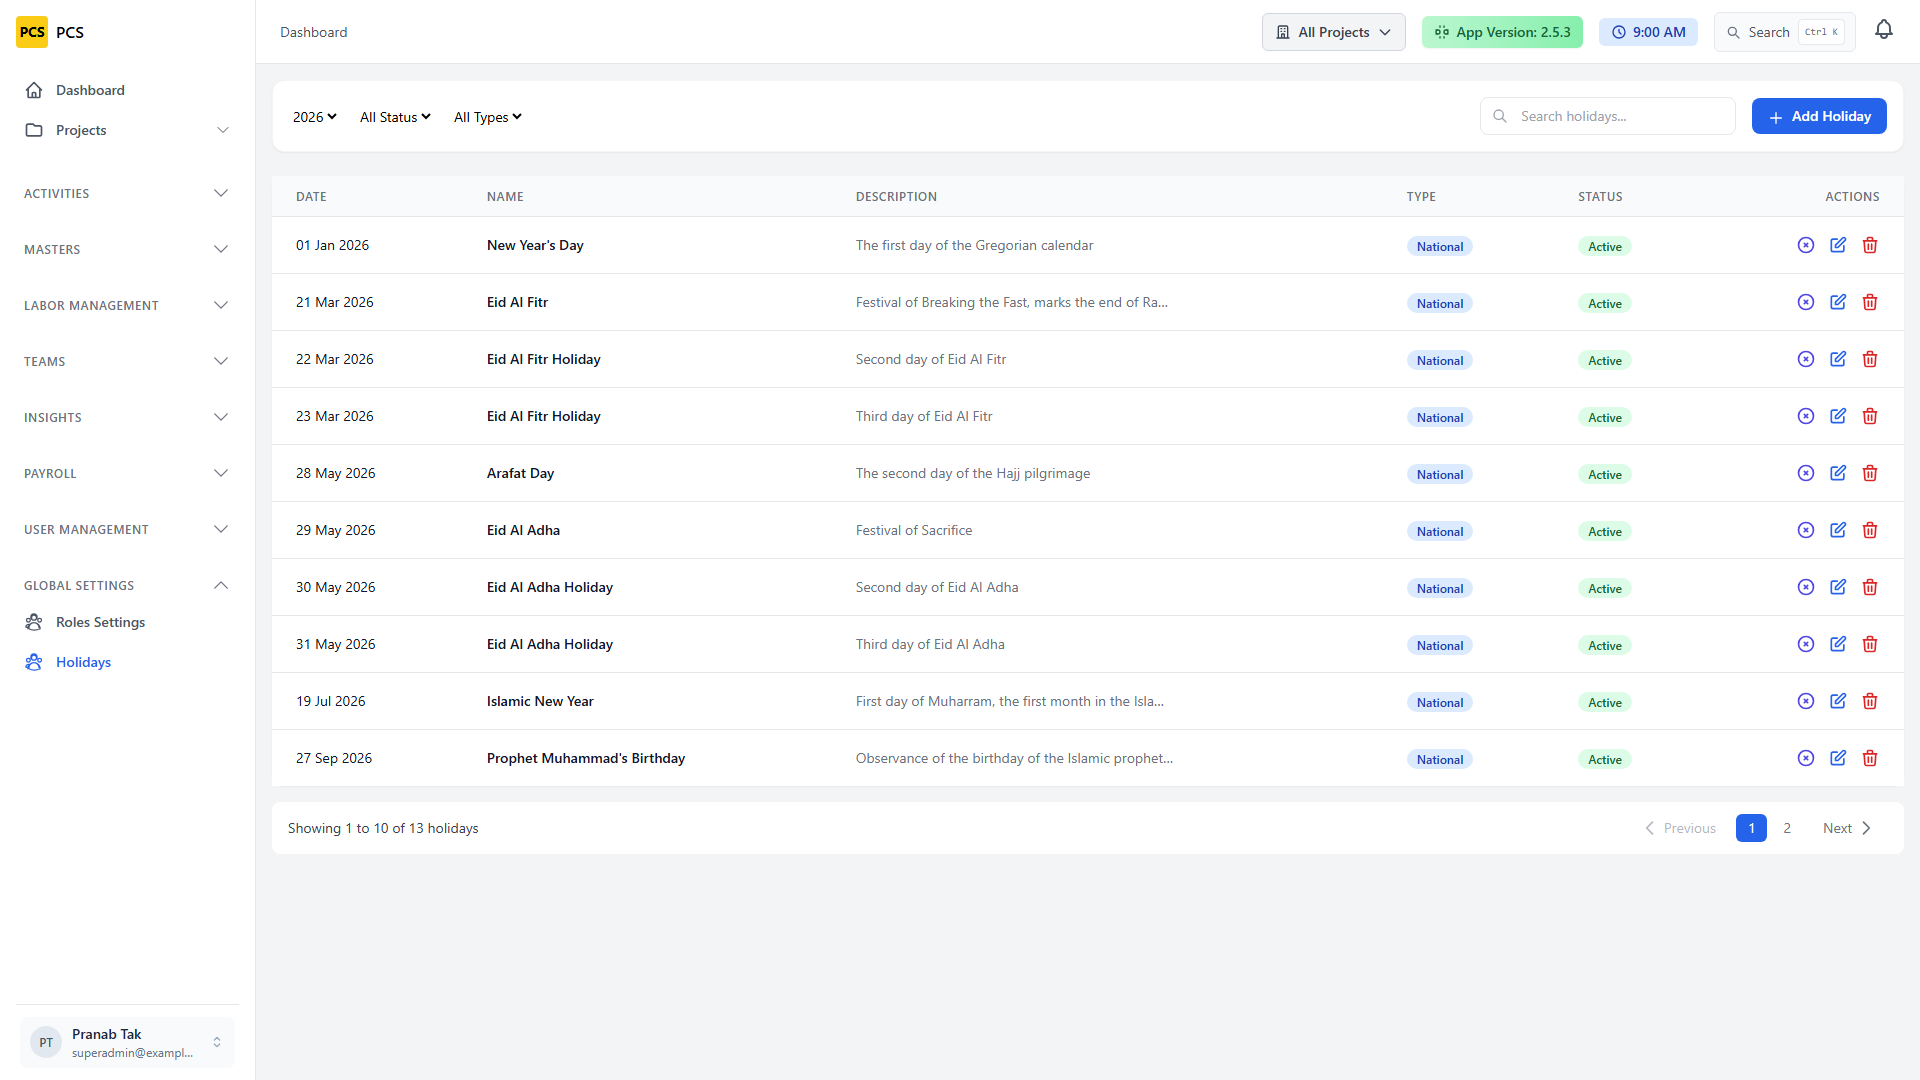Expand the Payroll section

(x=127, y=474)
